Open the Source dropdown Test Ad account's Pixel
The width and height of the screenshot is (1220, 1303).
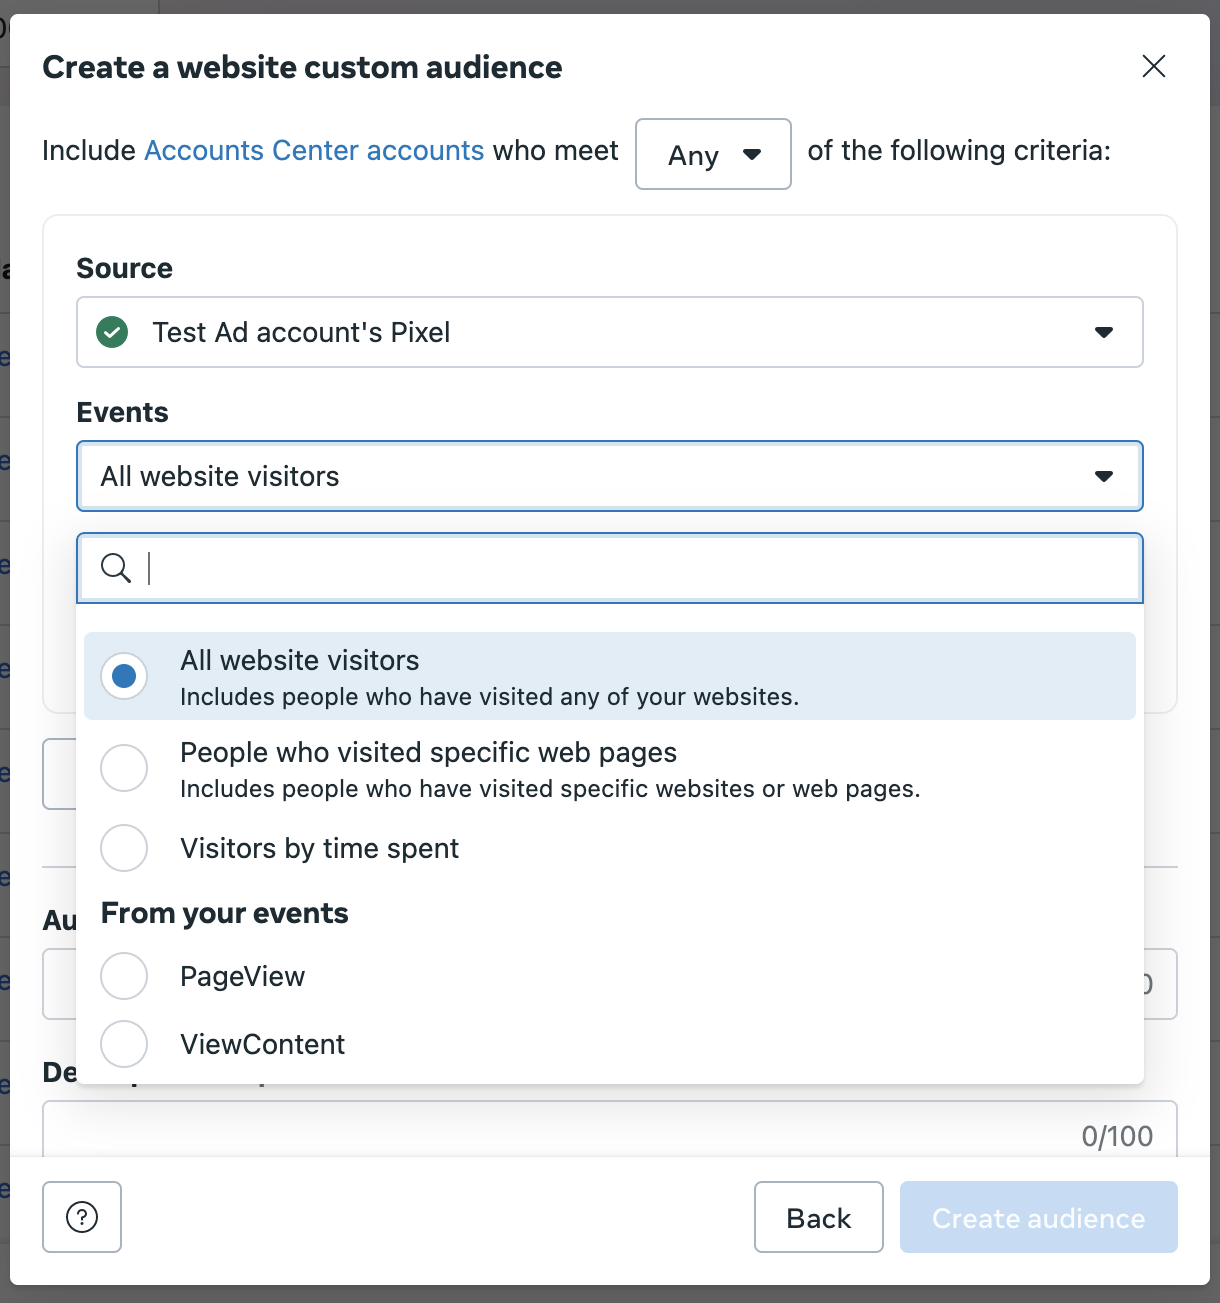pos(610,332)
